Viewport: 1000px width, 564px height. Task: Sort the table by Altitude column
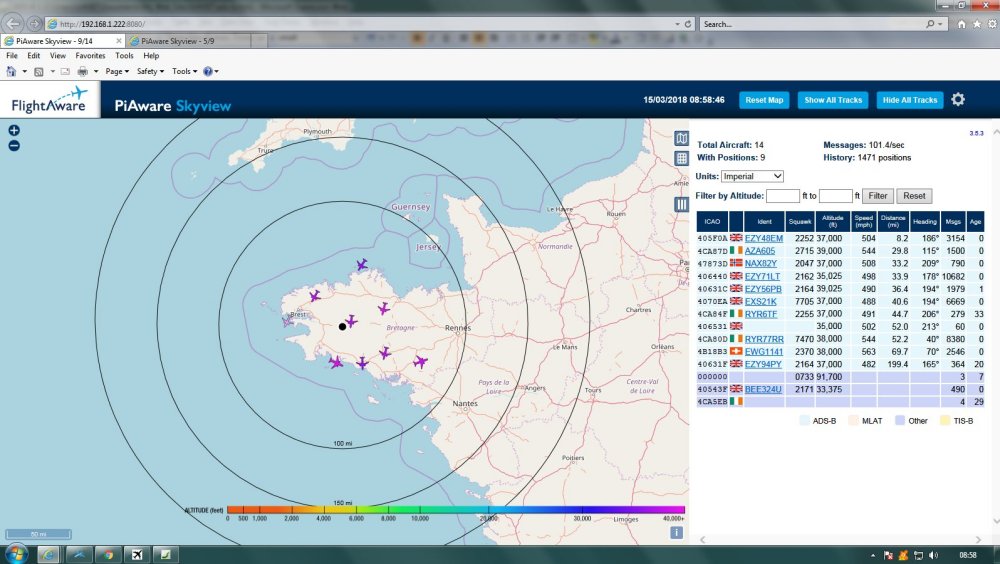tap(832, 222)
